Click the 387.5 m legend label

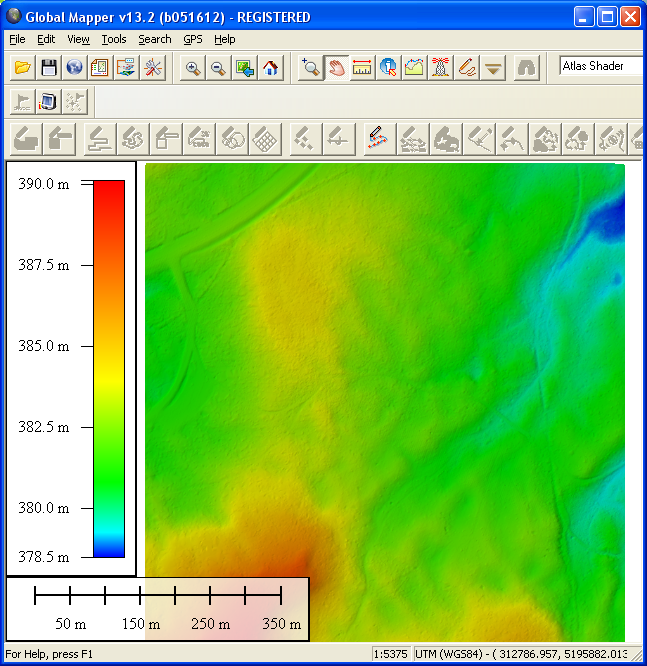click(43, 265)
